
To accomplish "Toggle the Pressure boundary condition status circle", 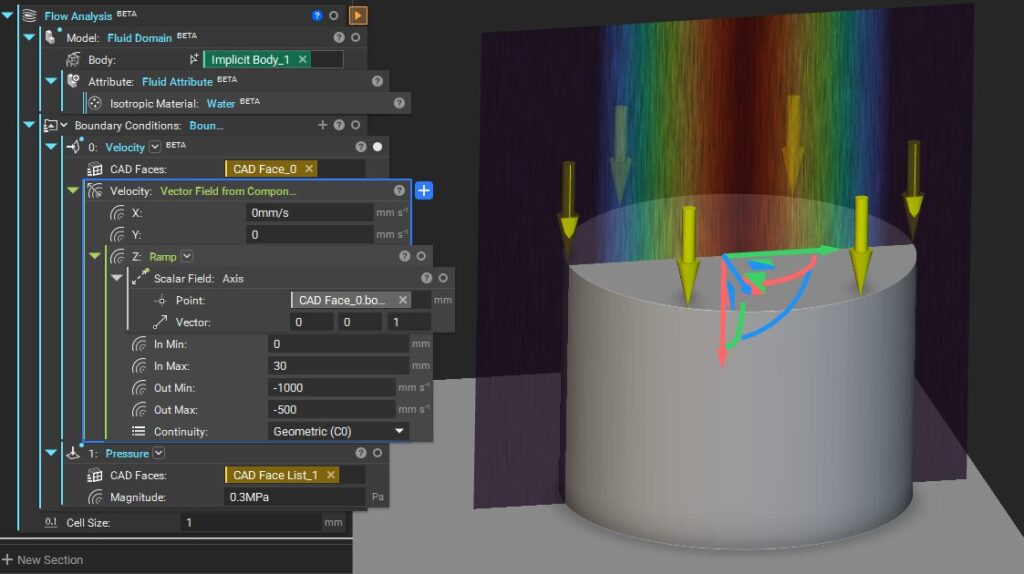I will tap(355, 453).
